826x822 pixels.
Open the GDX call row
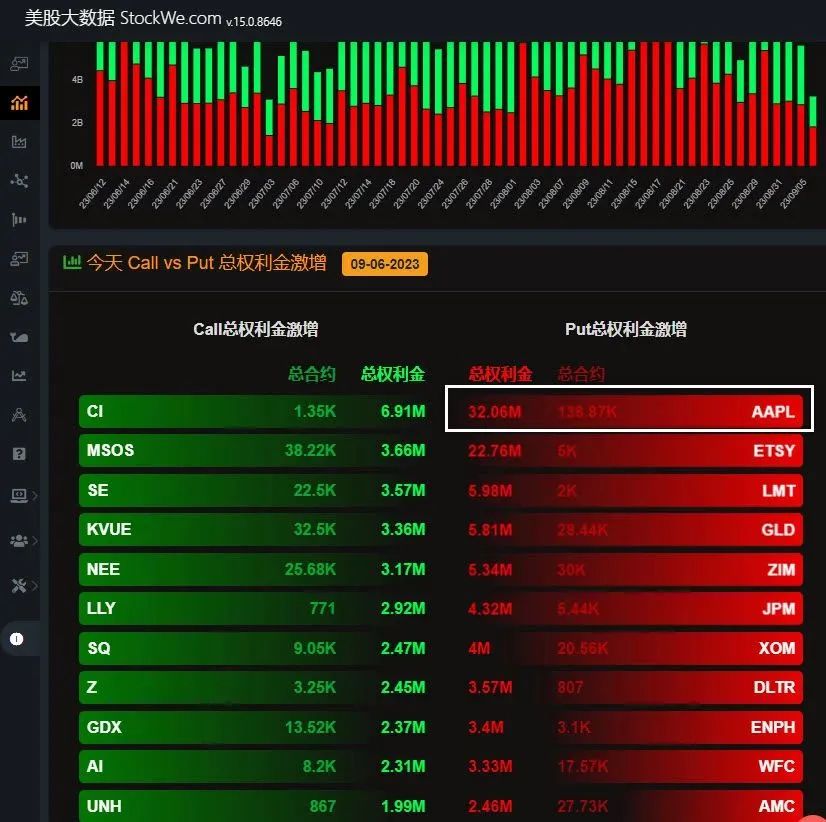click(255, 727)
